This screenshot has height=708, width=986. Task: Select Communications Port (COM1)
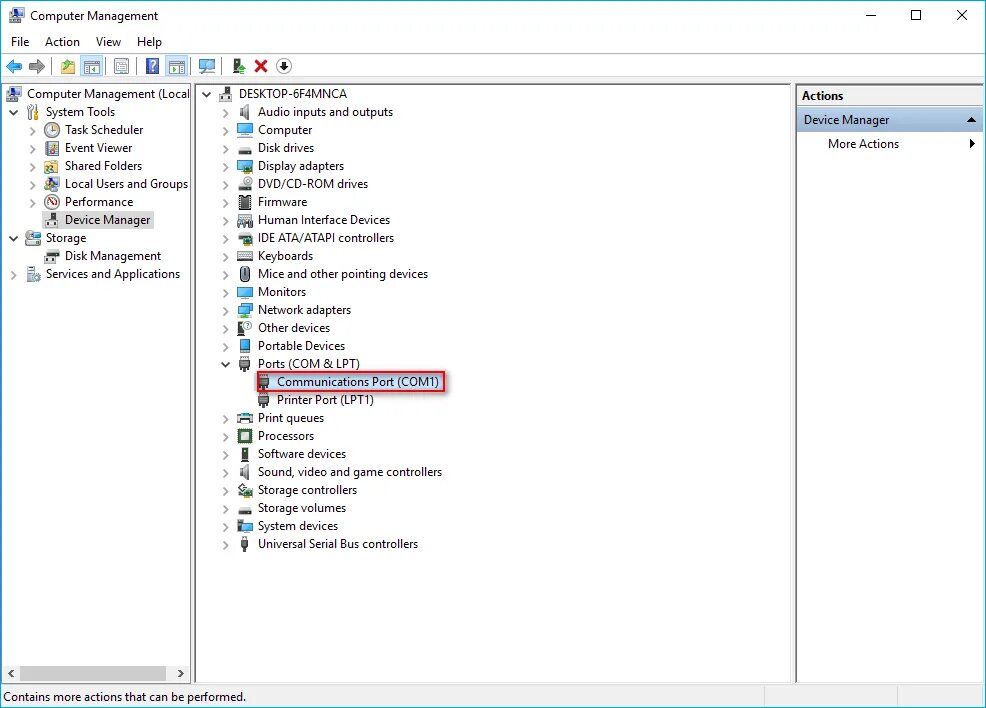click(358, 382)
